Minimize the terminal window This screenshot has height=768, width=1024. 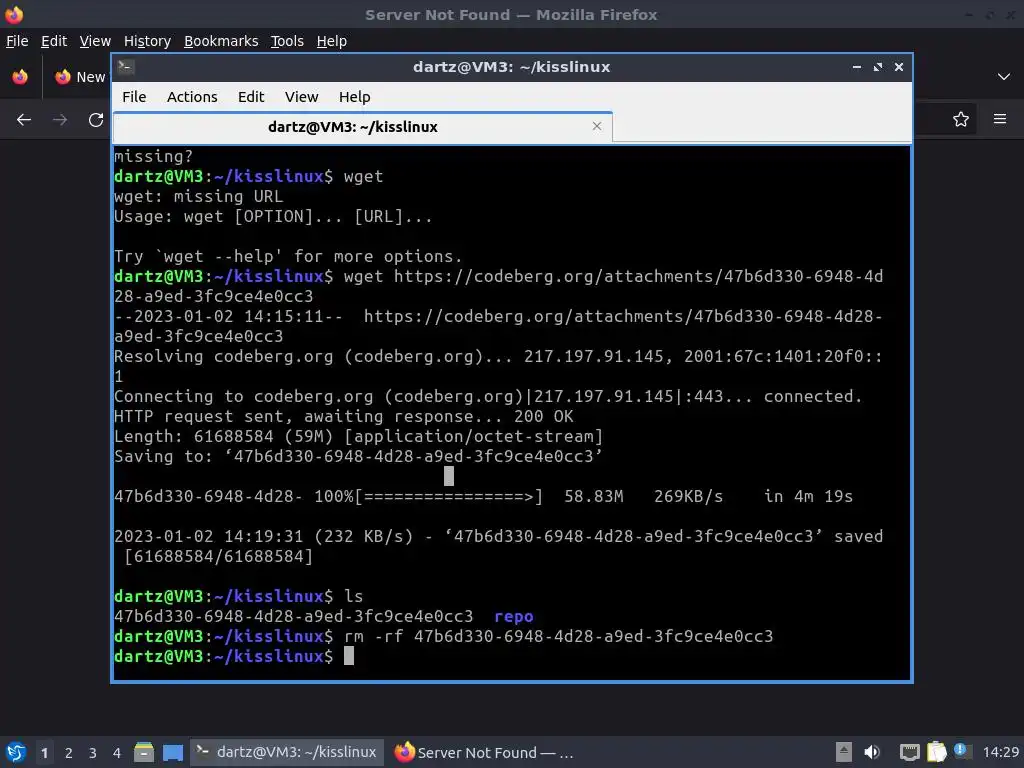tap(857, 67)
